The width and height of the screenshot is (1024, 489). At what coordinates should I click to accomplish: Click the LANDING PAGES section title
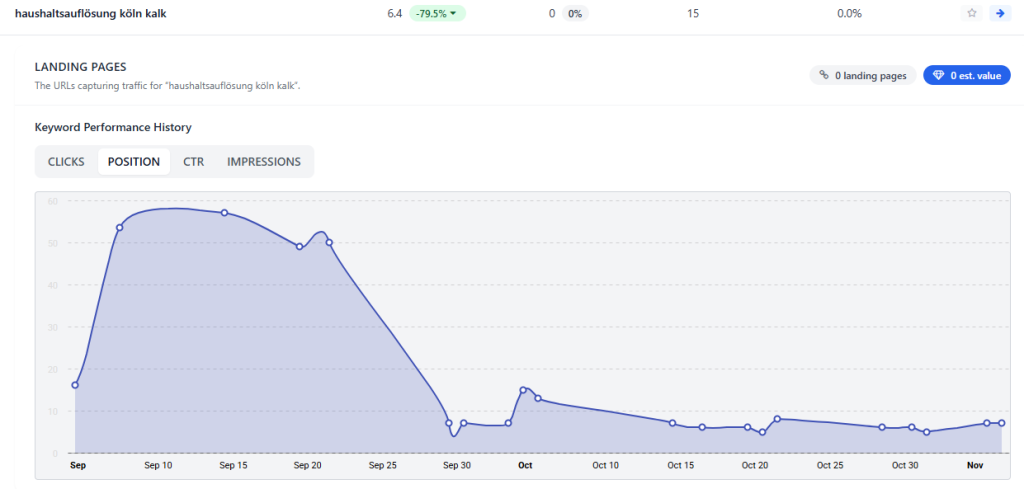(x=80, y=67)
